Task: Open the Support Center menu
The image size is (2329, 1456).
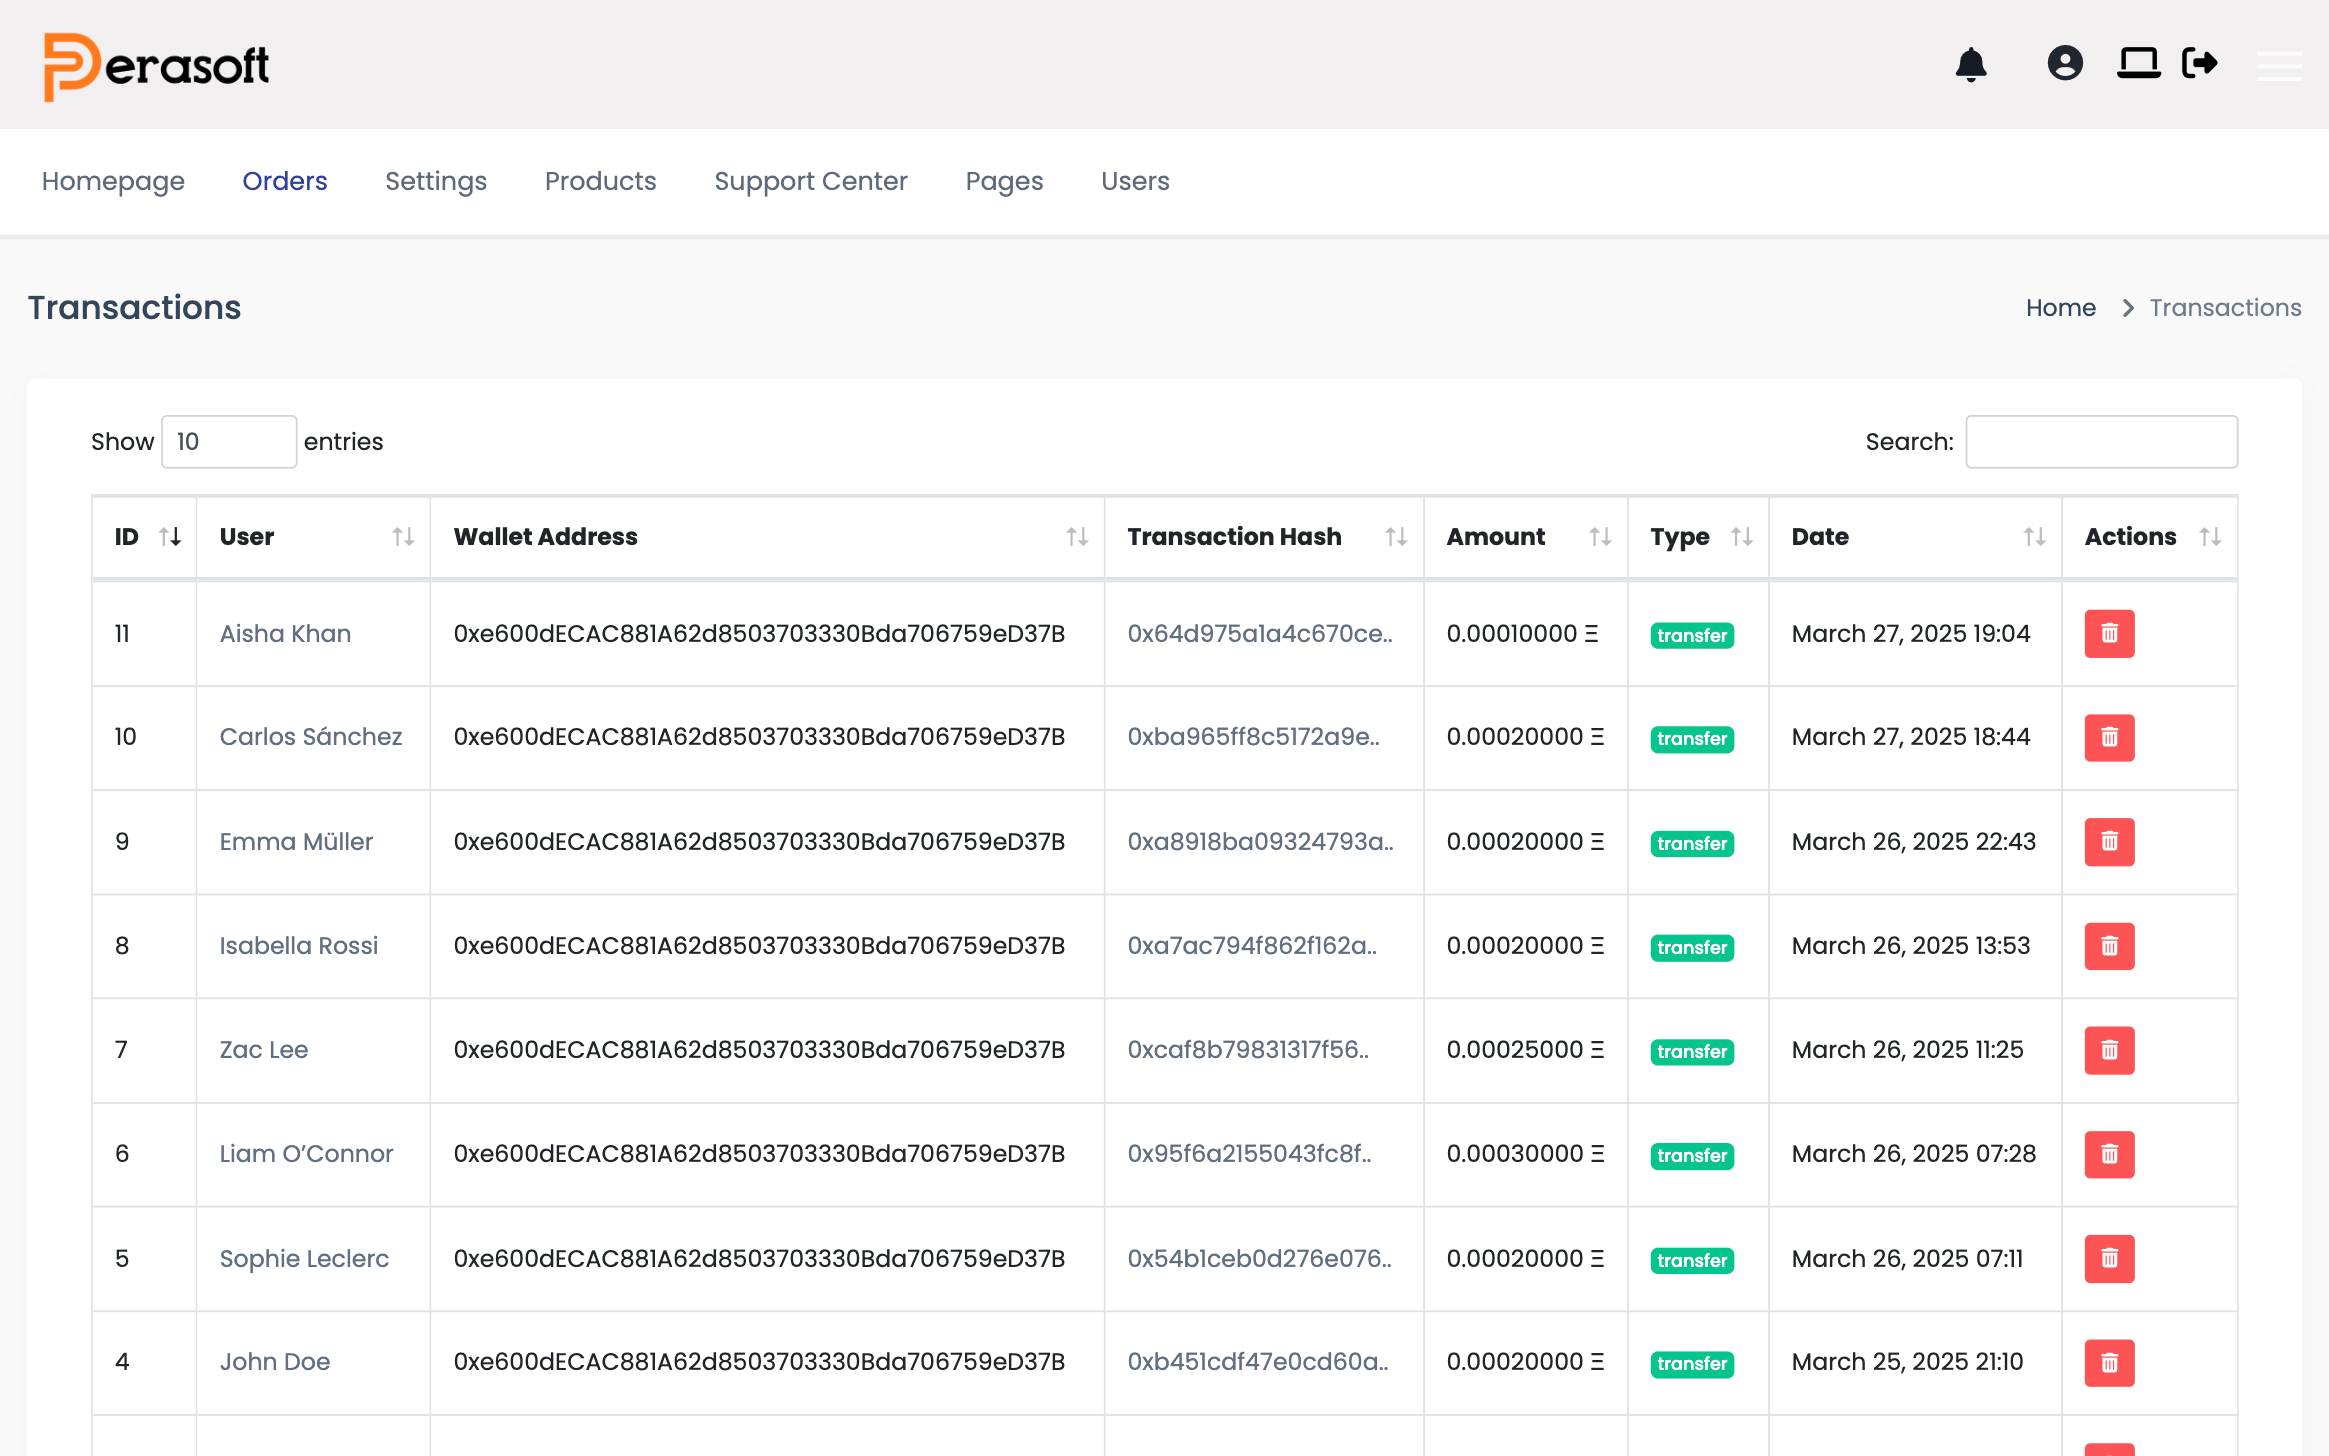Action: [811, 181]
